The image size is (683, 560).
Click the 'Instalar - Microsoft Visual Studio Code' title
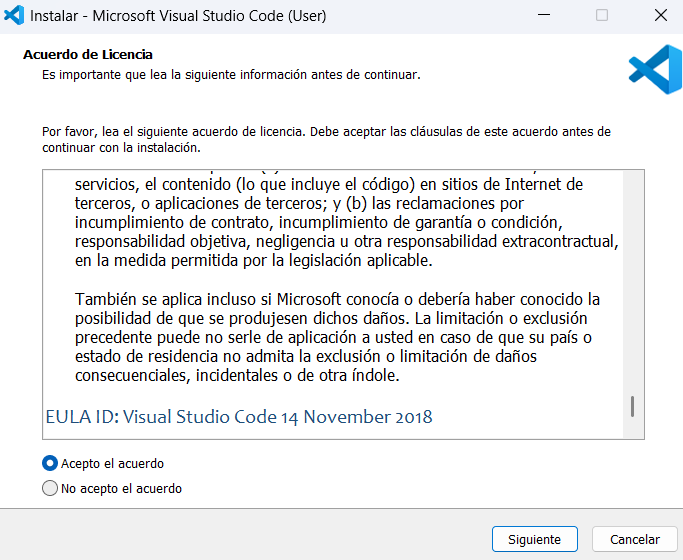click(x=178, y=16)
